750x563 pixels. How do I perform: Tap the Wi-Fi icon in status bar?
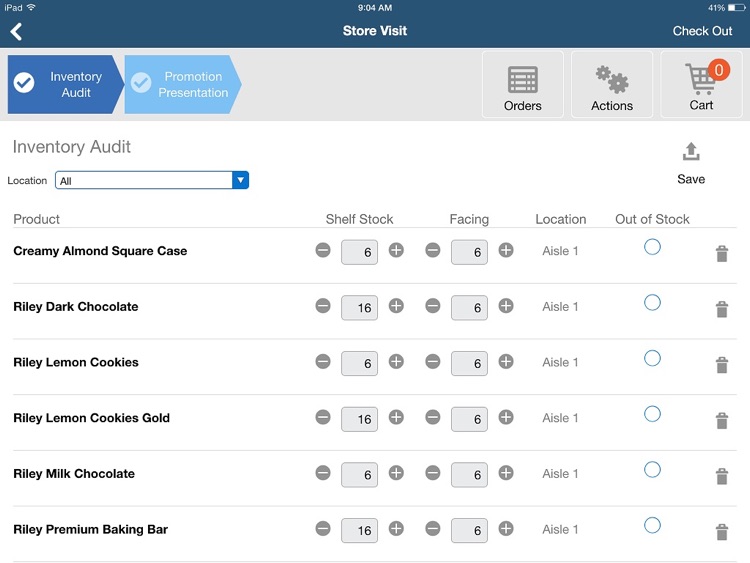31,7
